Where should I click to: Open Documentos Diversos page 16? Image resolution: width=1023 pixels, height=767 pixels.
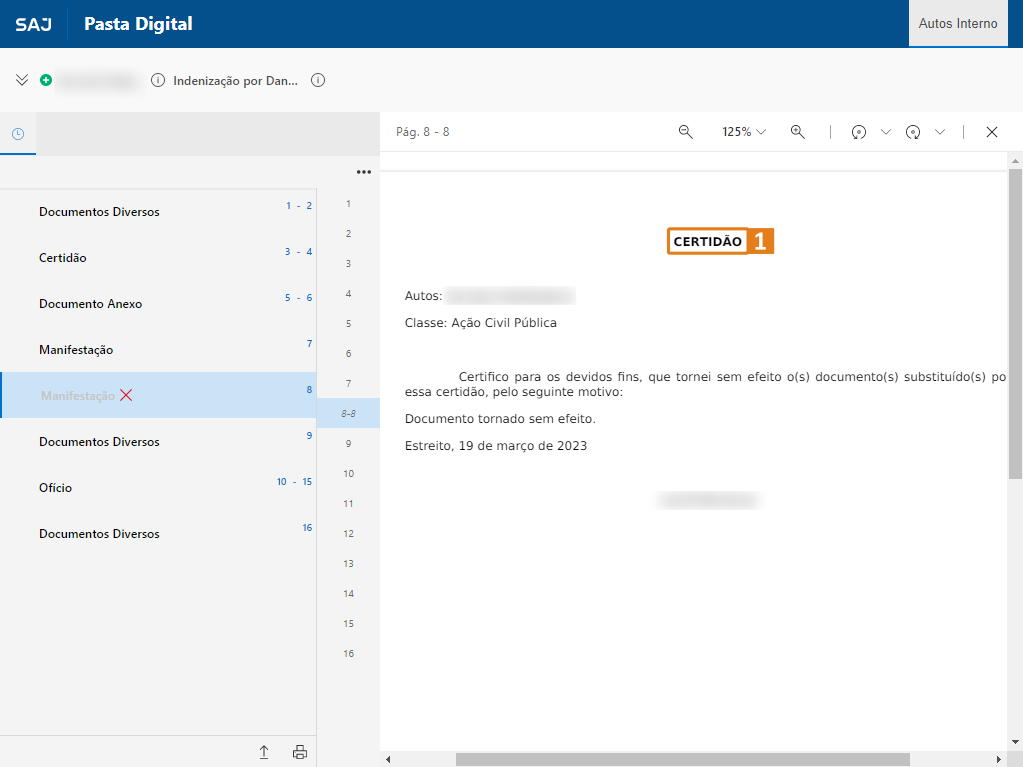[158, 534]
